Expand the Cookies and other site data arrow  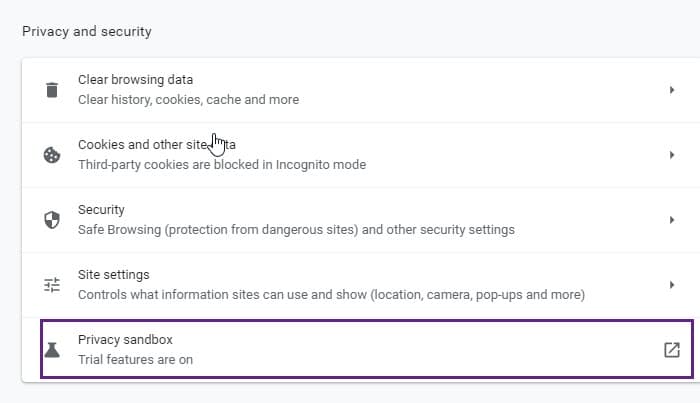pos(671,155)
